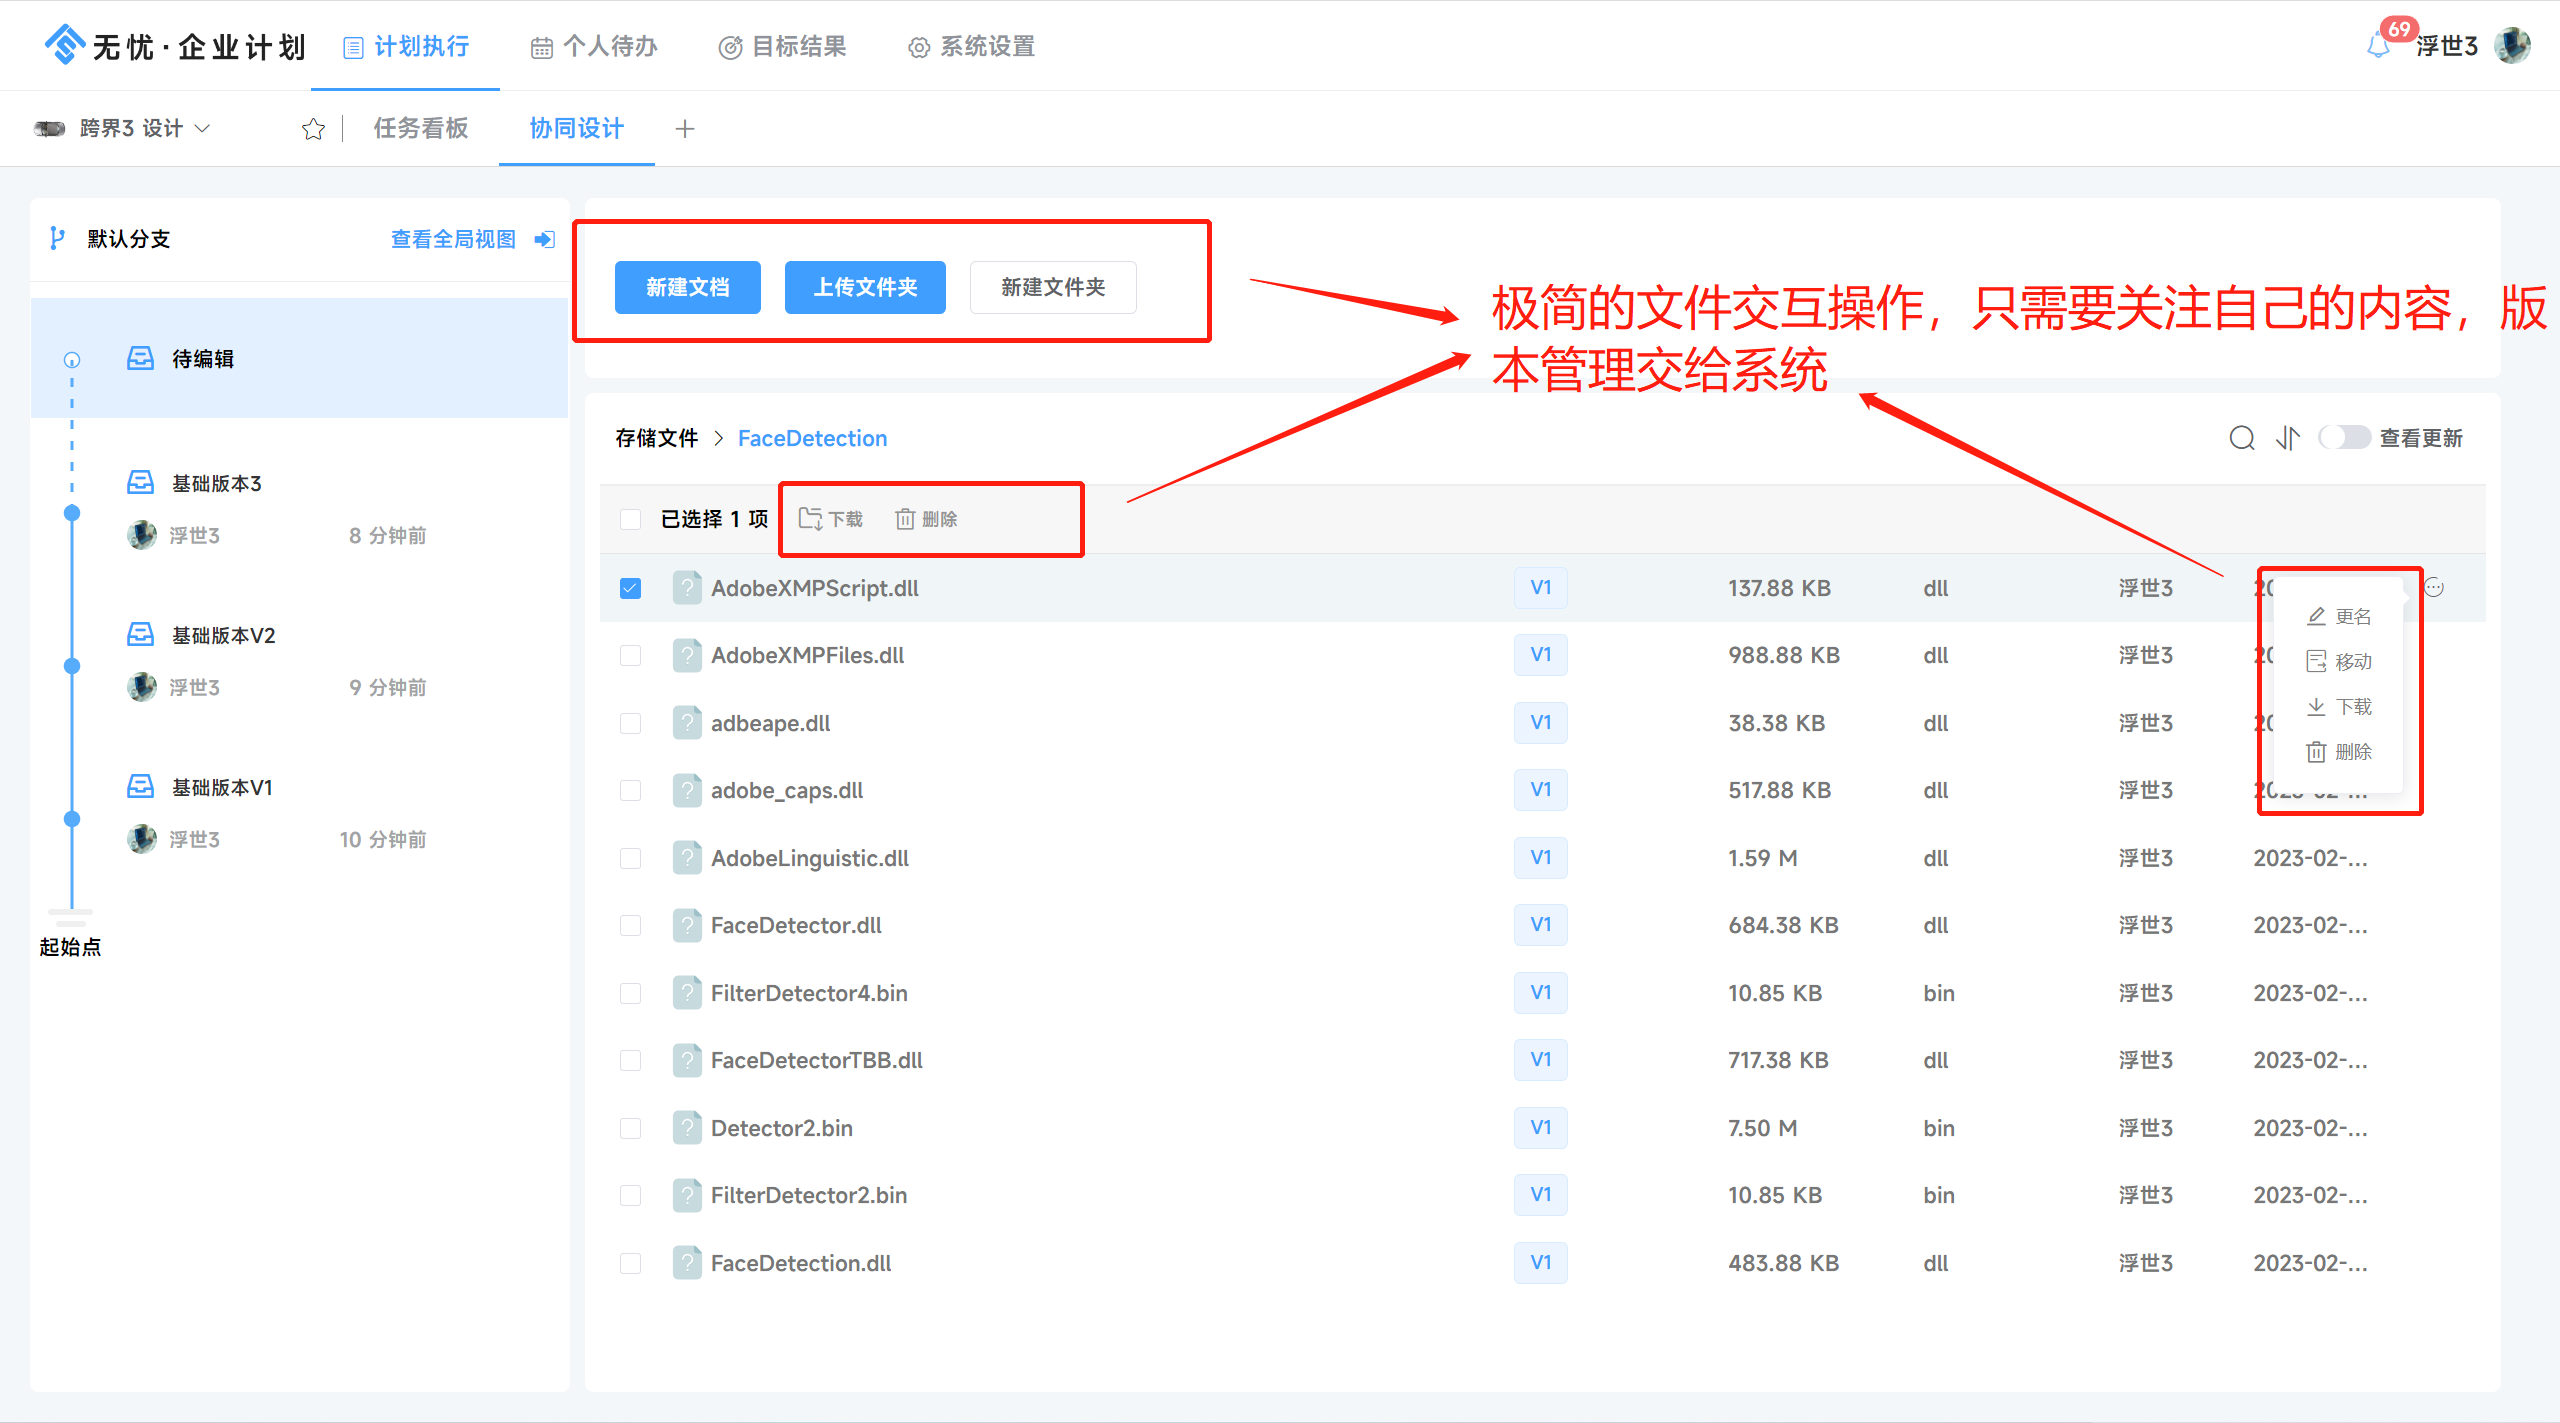Click the sort arrows icon
Screen dimensions: 2560x1423
[2288, 438]
